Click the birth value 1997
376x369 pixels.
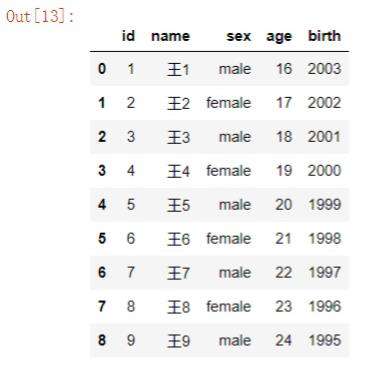click(325, 272)
